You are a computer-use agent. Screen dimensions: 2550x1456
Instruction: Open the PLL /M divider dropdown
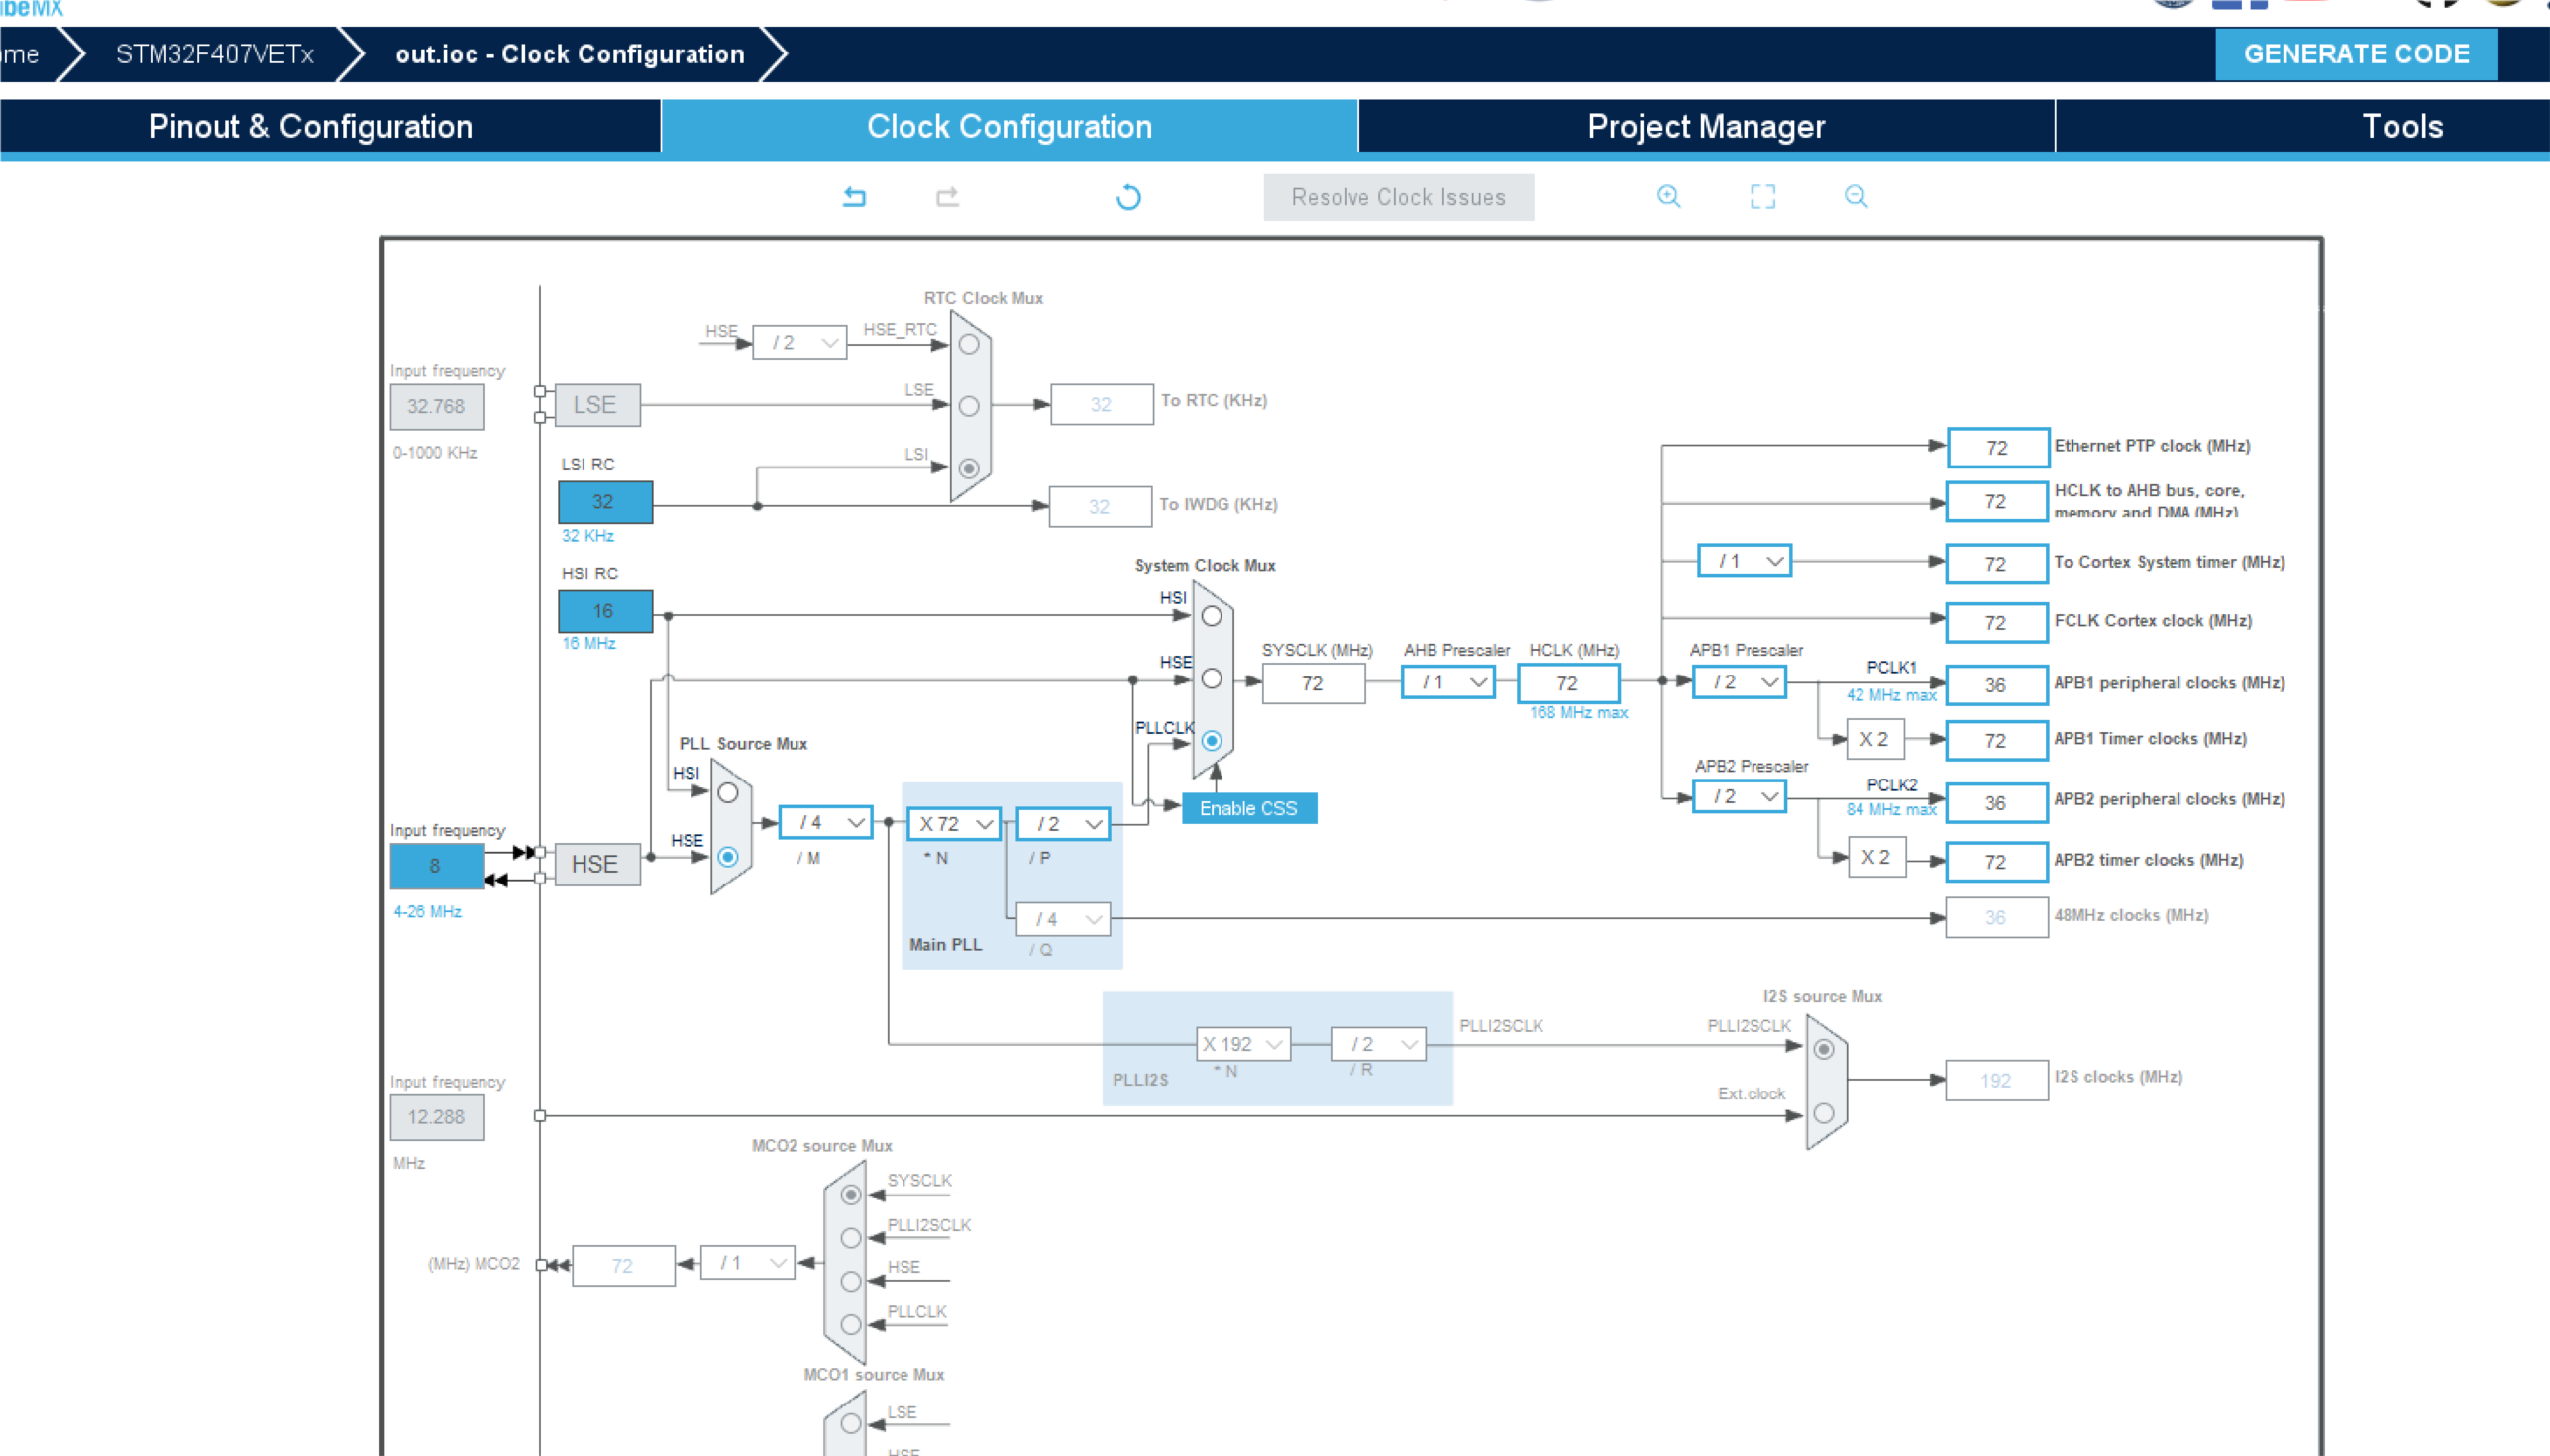click(826, 823)
